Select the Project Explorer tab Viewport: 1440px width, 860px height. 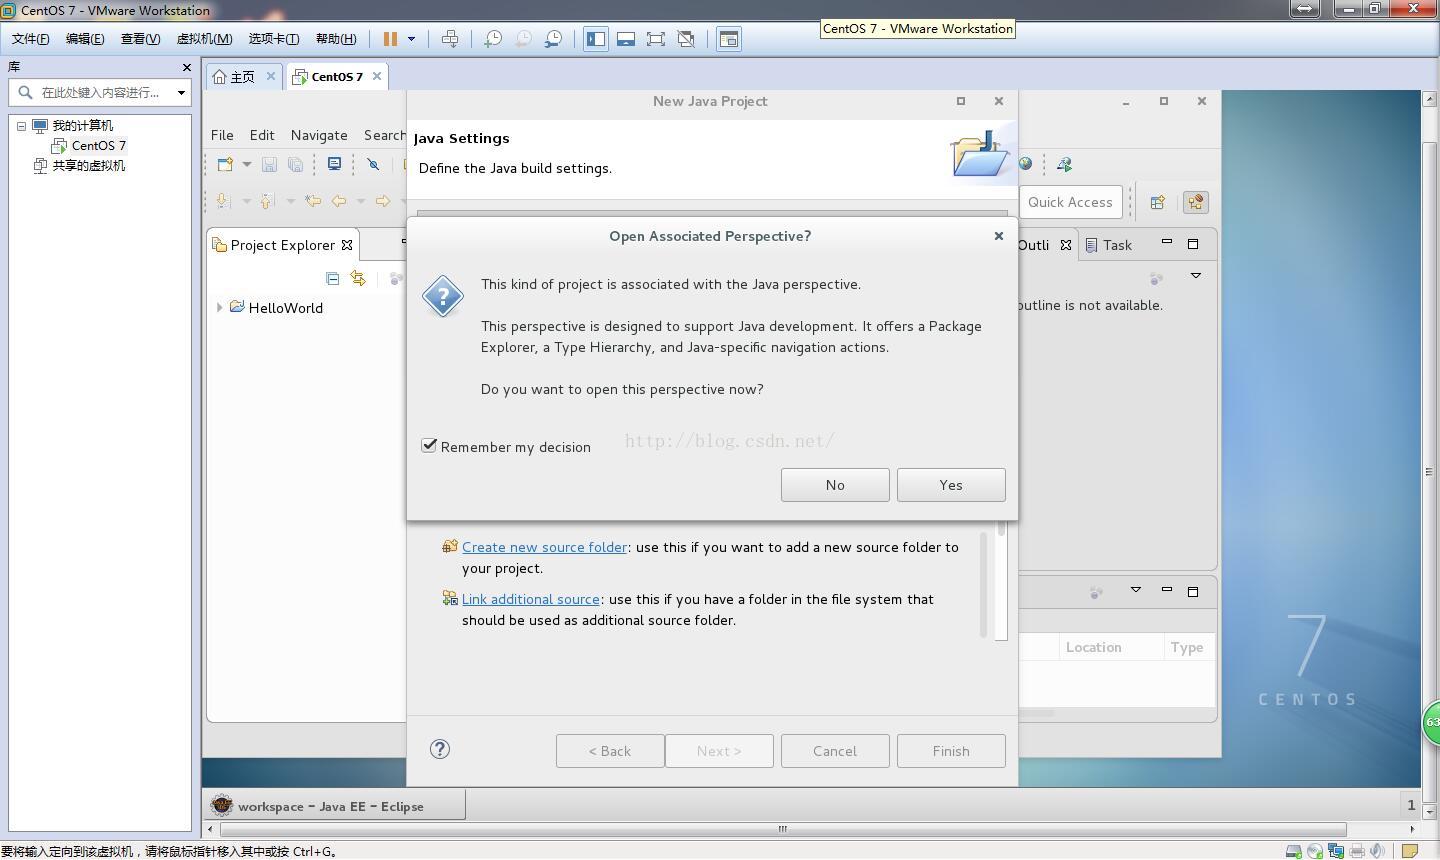point(282,245)
